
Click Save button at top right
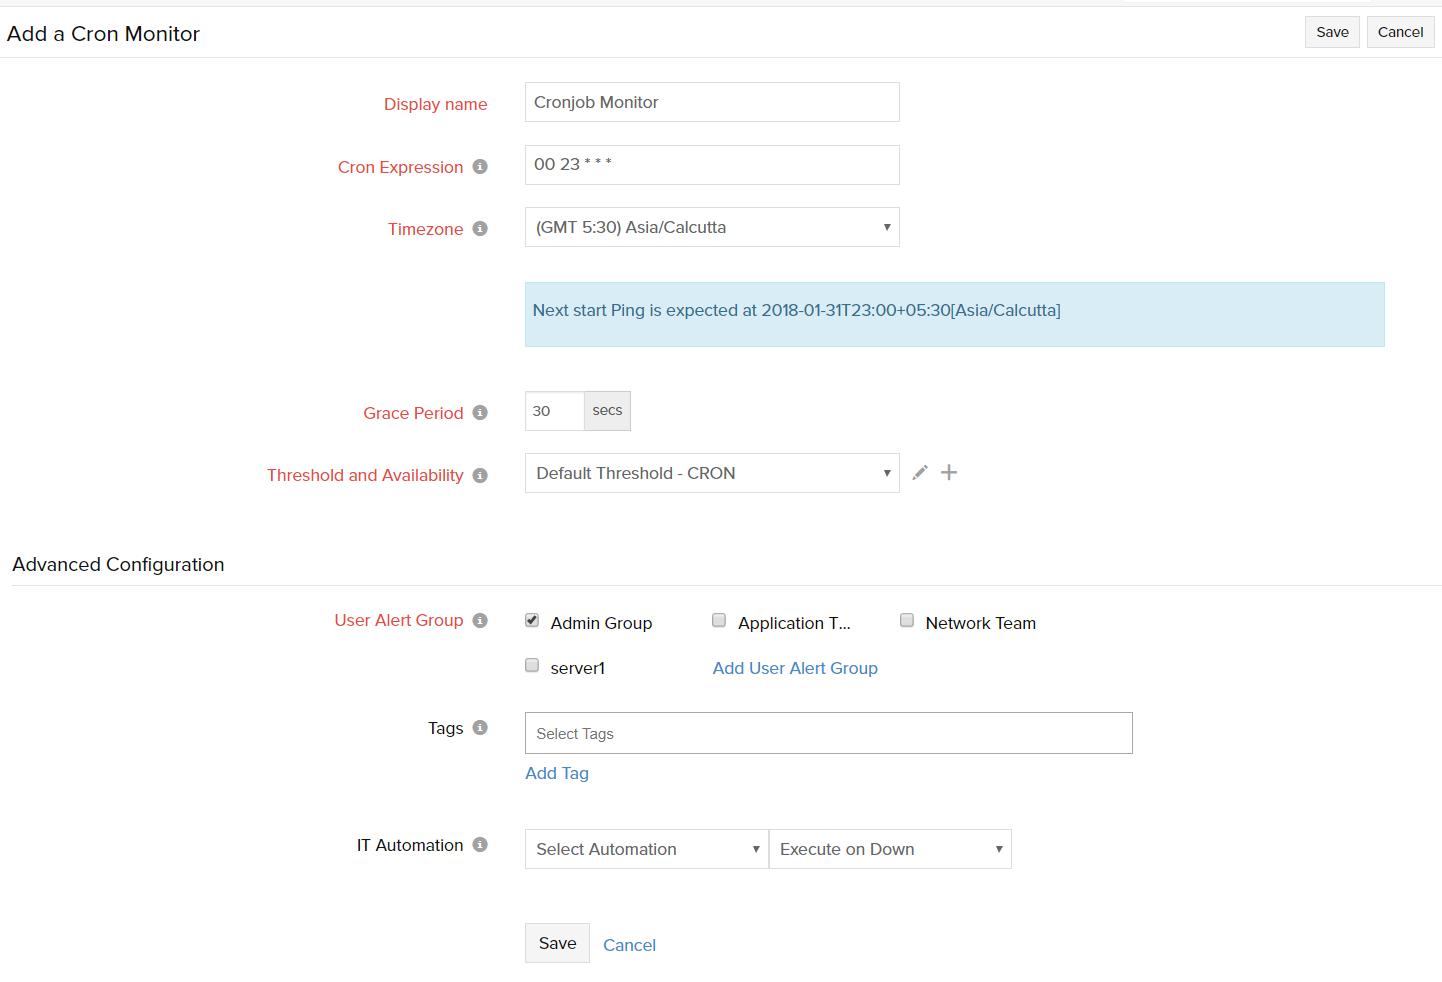click(1332, 32)
